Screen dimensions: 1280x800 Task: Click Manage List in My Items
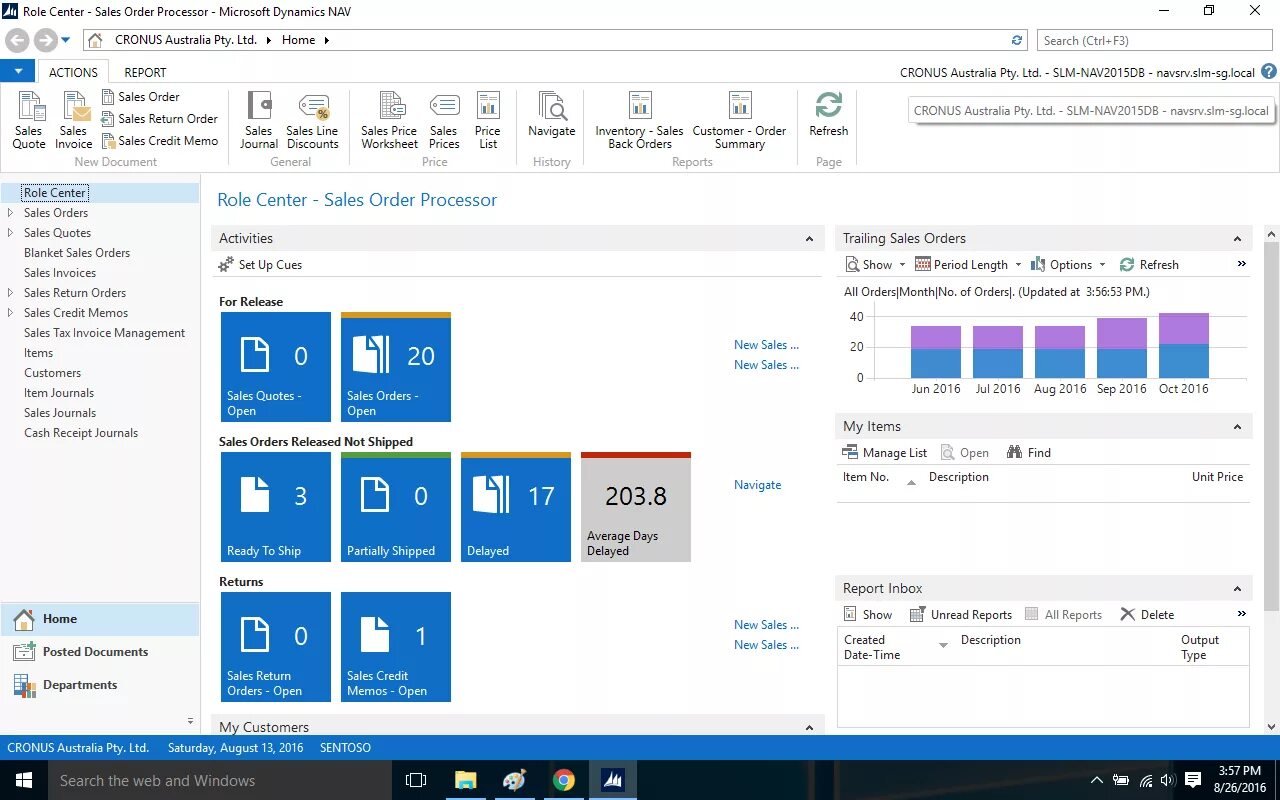point(885,453)
